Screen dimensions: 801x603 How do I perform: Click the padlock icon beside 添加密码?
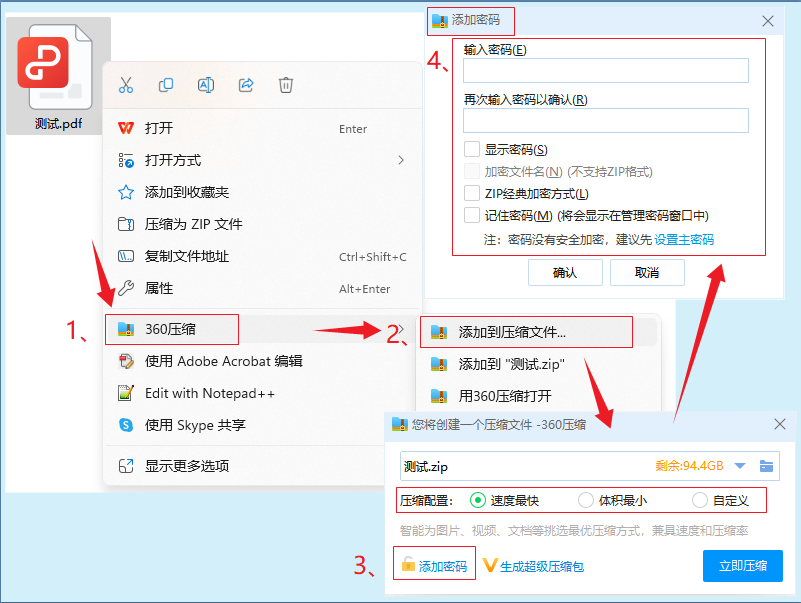click(x=408, y=564)
